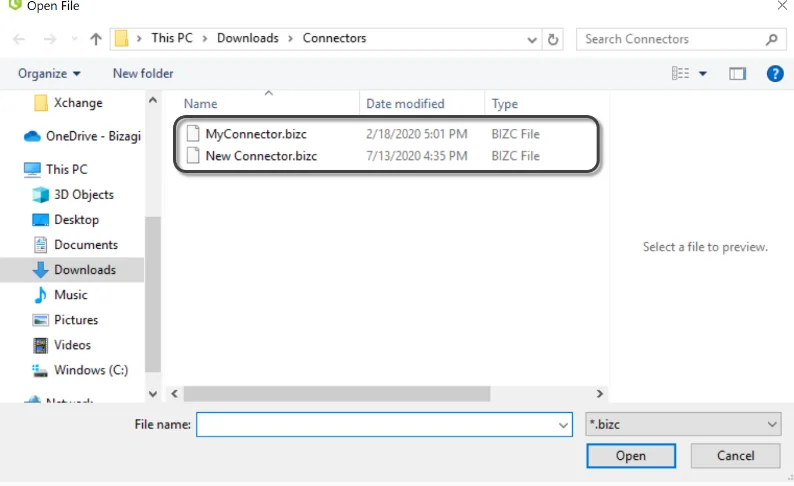794x486 pixels.
Task: Open Downloads in the sidebar
Action: pos(85,270)
